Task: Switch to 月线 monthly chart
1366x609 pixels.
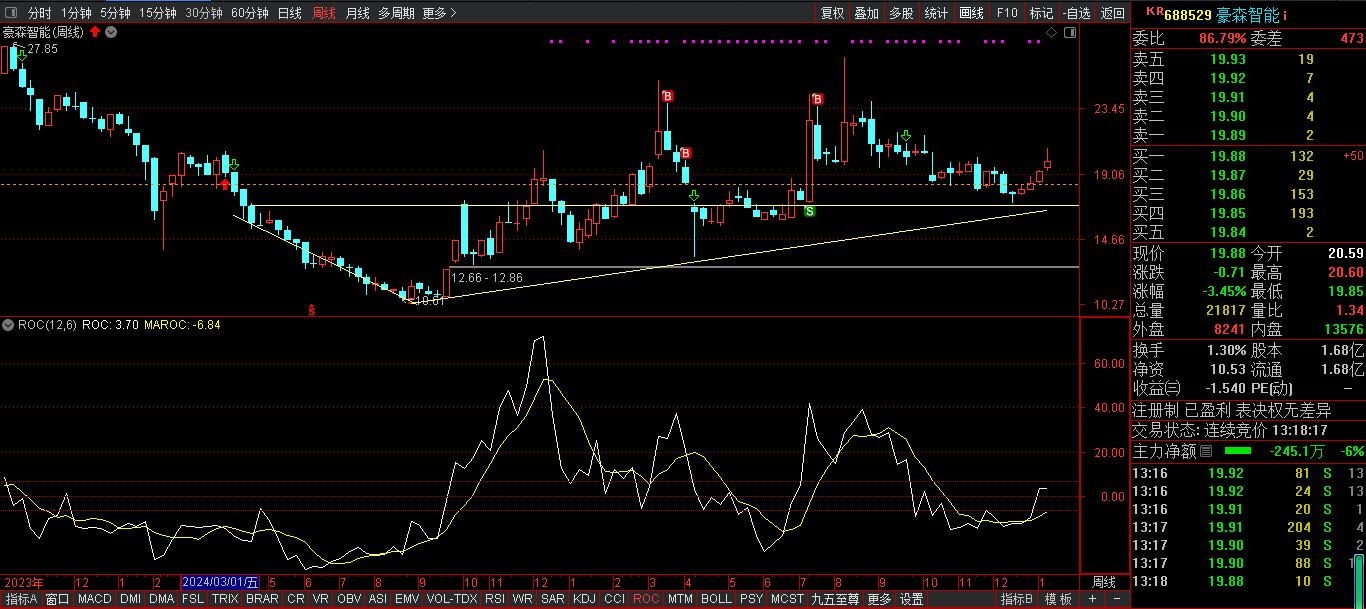Action: coord(357,13)
